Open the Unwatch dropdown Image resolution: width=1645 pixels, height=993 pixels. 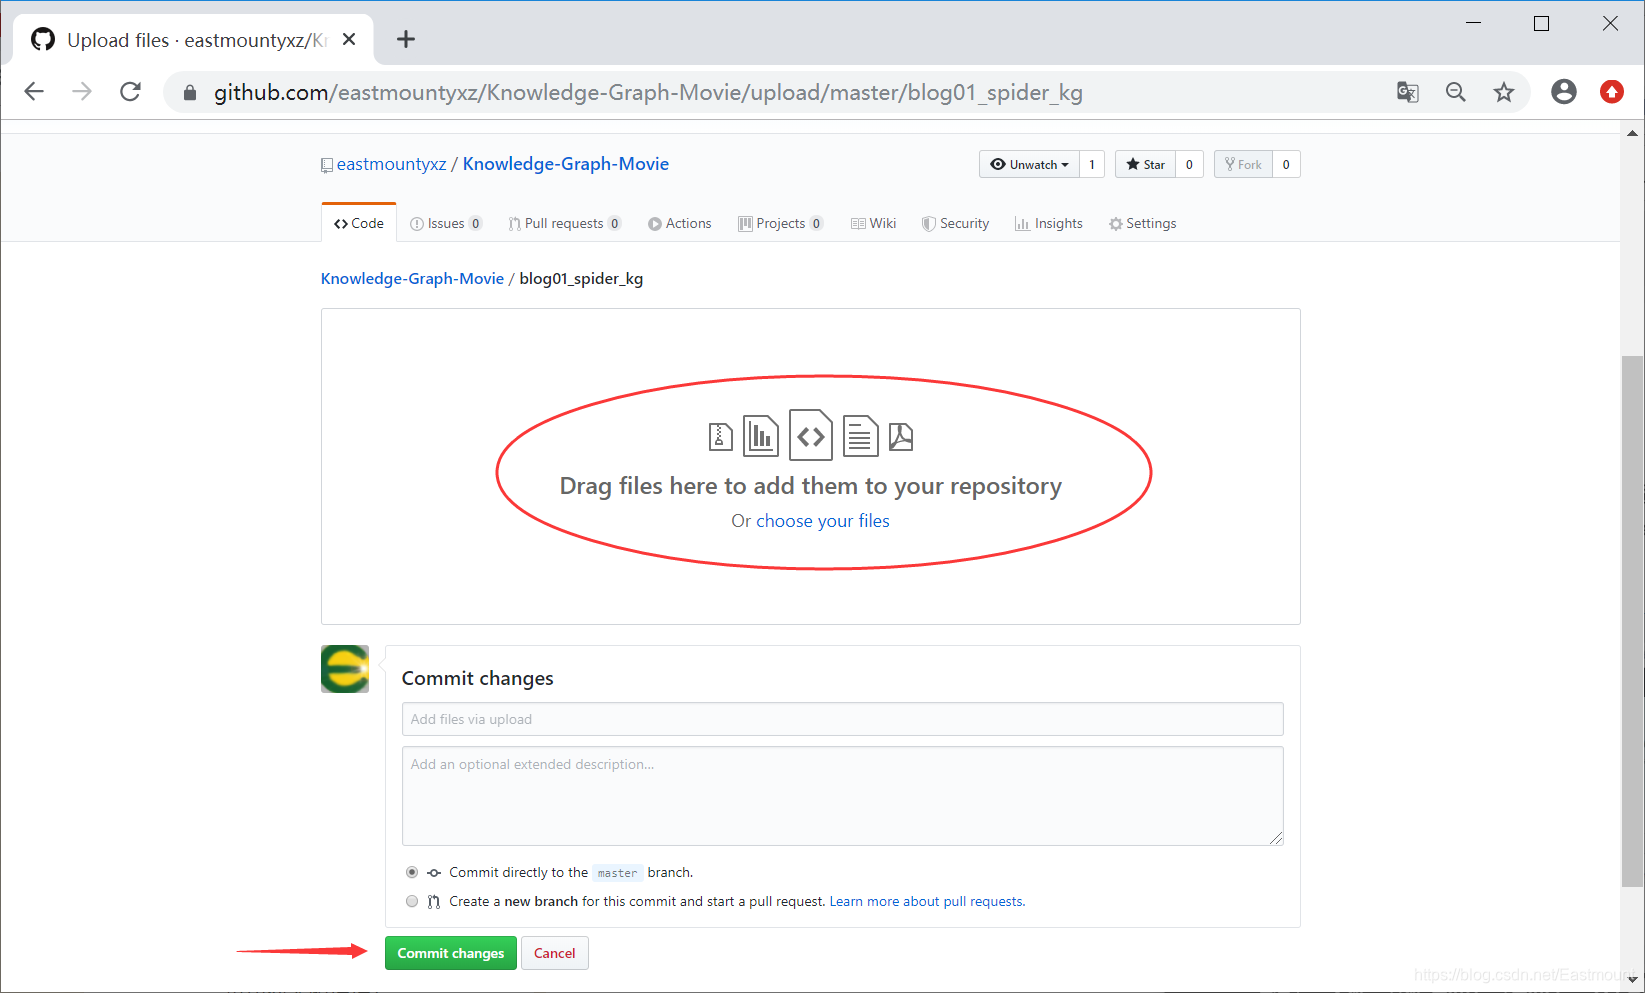pos(1029,164)
